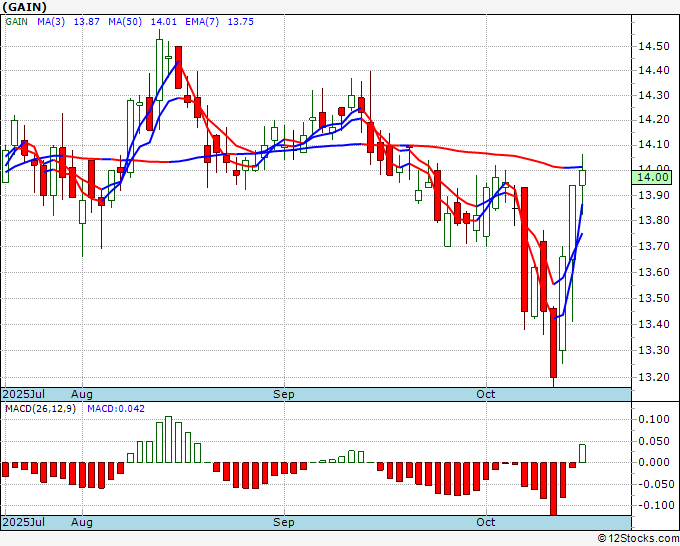Image resolution: width=680 pixels, height=546 pixels.
Task: Click the 13.20 price axis label
Action: tap(654, 377)
